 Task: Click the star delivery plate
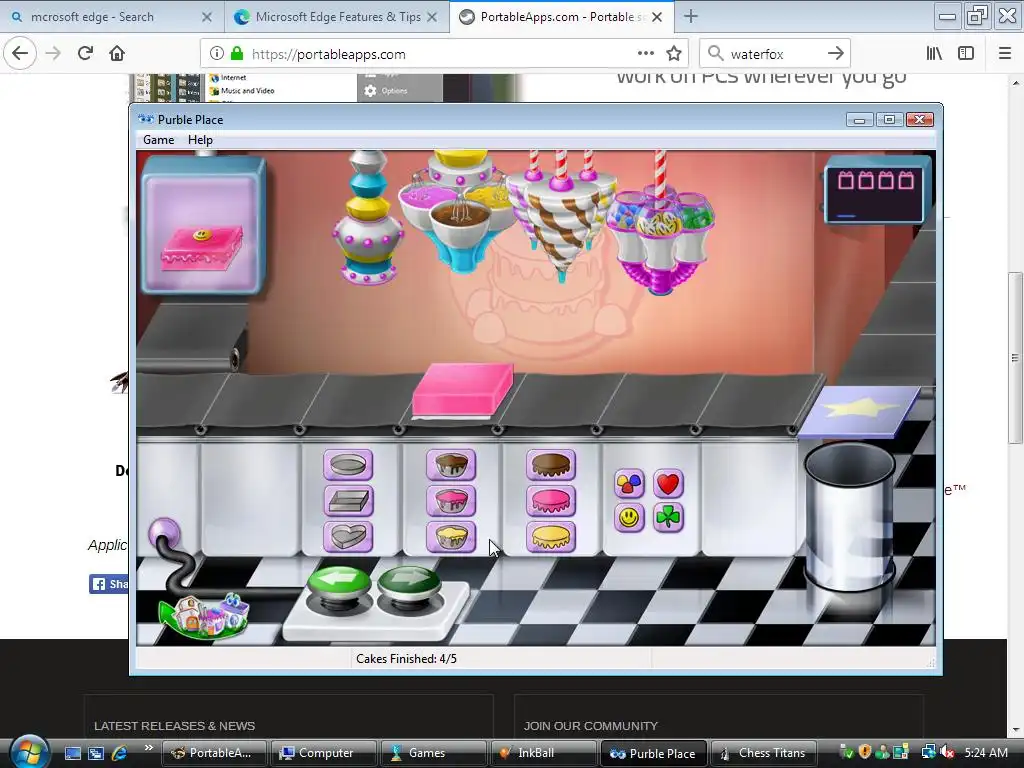859,411
